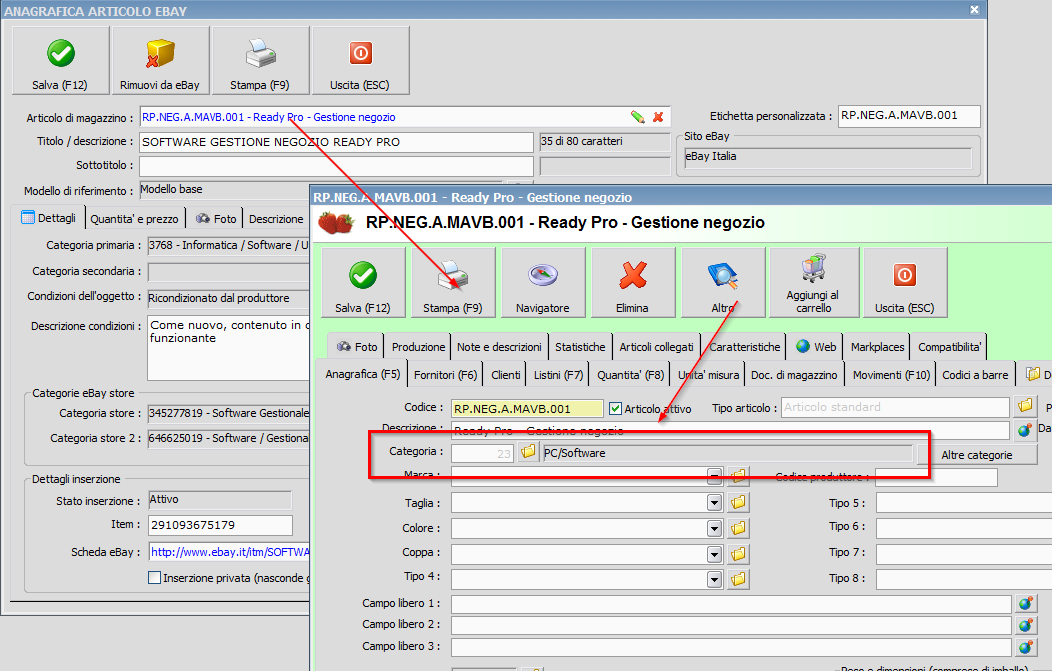Click globe icon beside Campo libero 2

pyautogui.click(x=1024, y=625)
